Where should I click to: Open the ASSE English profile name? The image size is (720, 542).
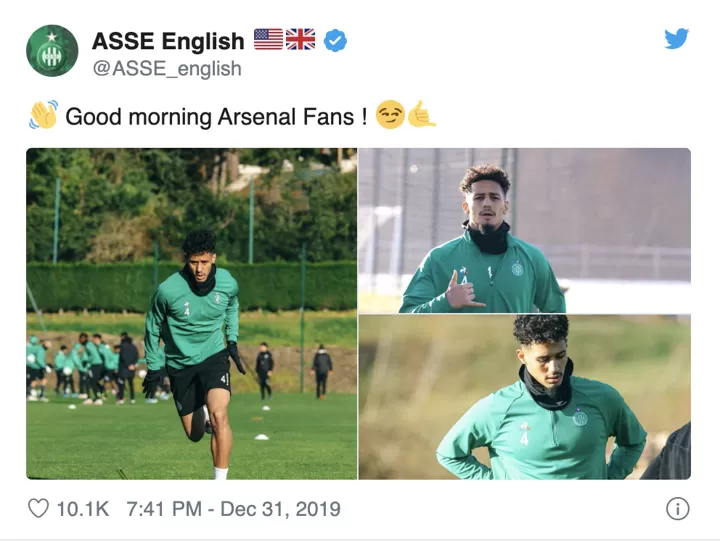click(168, 41)
